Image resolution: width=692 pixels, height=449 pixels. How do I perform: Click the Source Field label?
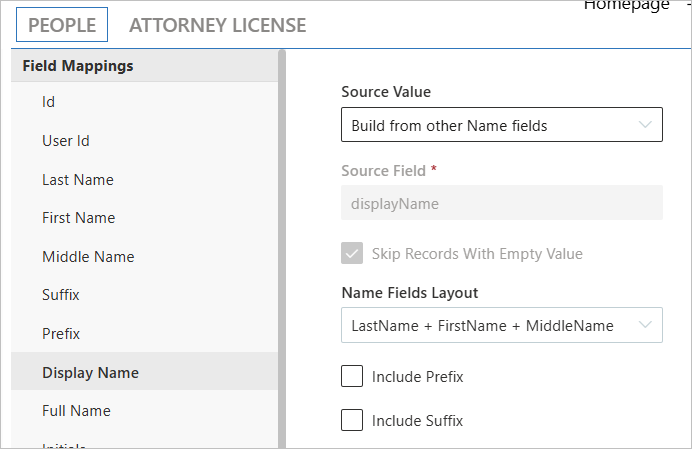click(x=384, y=170)
